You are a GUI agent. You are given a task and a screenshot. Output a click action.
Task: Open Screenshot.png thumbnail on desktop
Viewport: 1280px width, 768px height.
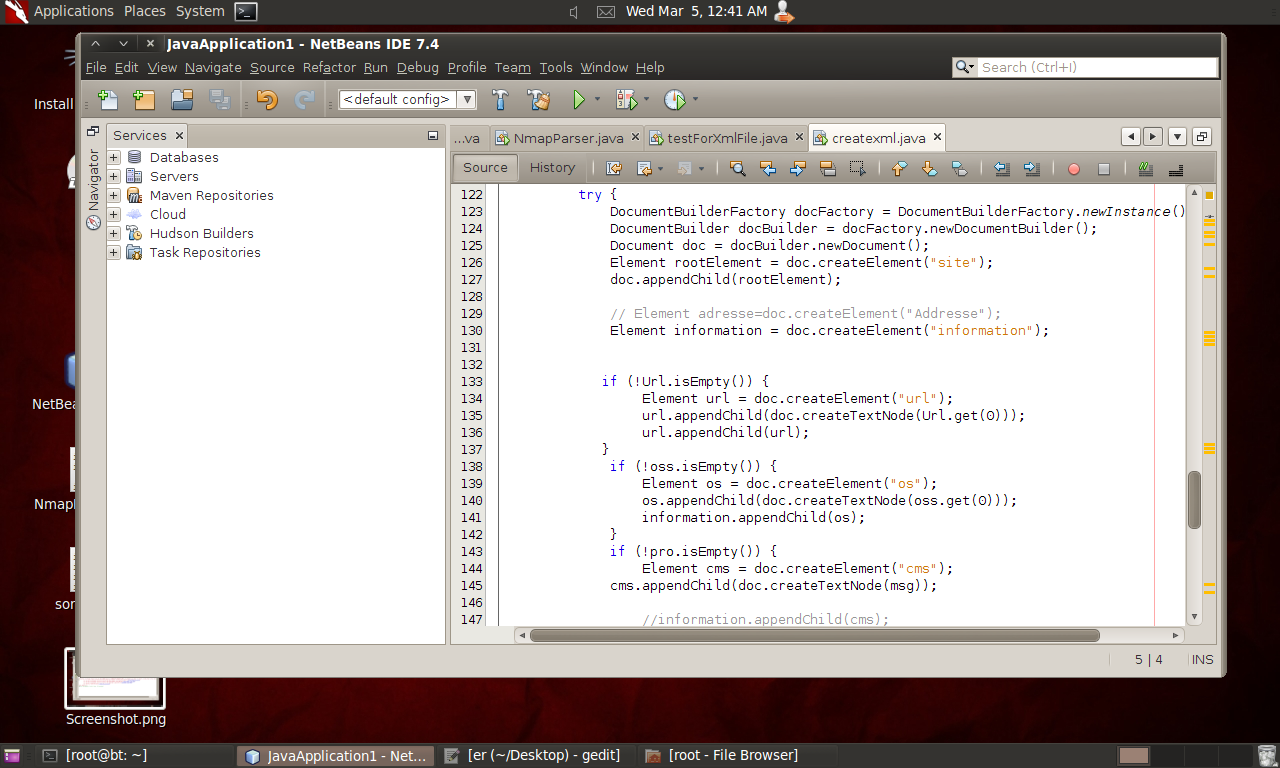115,680
